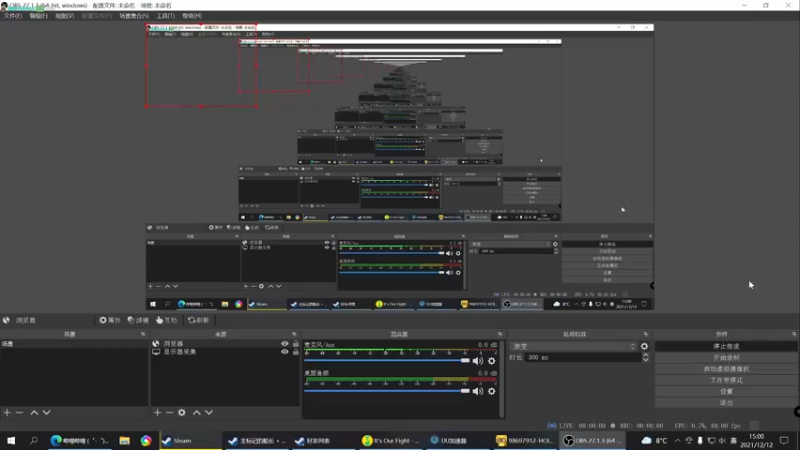Viewport: 800px width, 450px height.
Task: Open the 帮助(H) menu
Action: (192, 16)
